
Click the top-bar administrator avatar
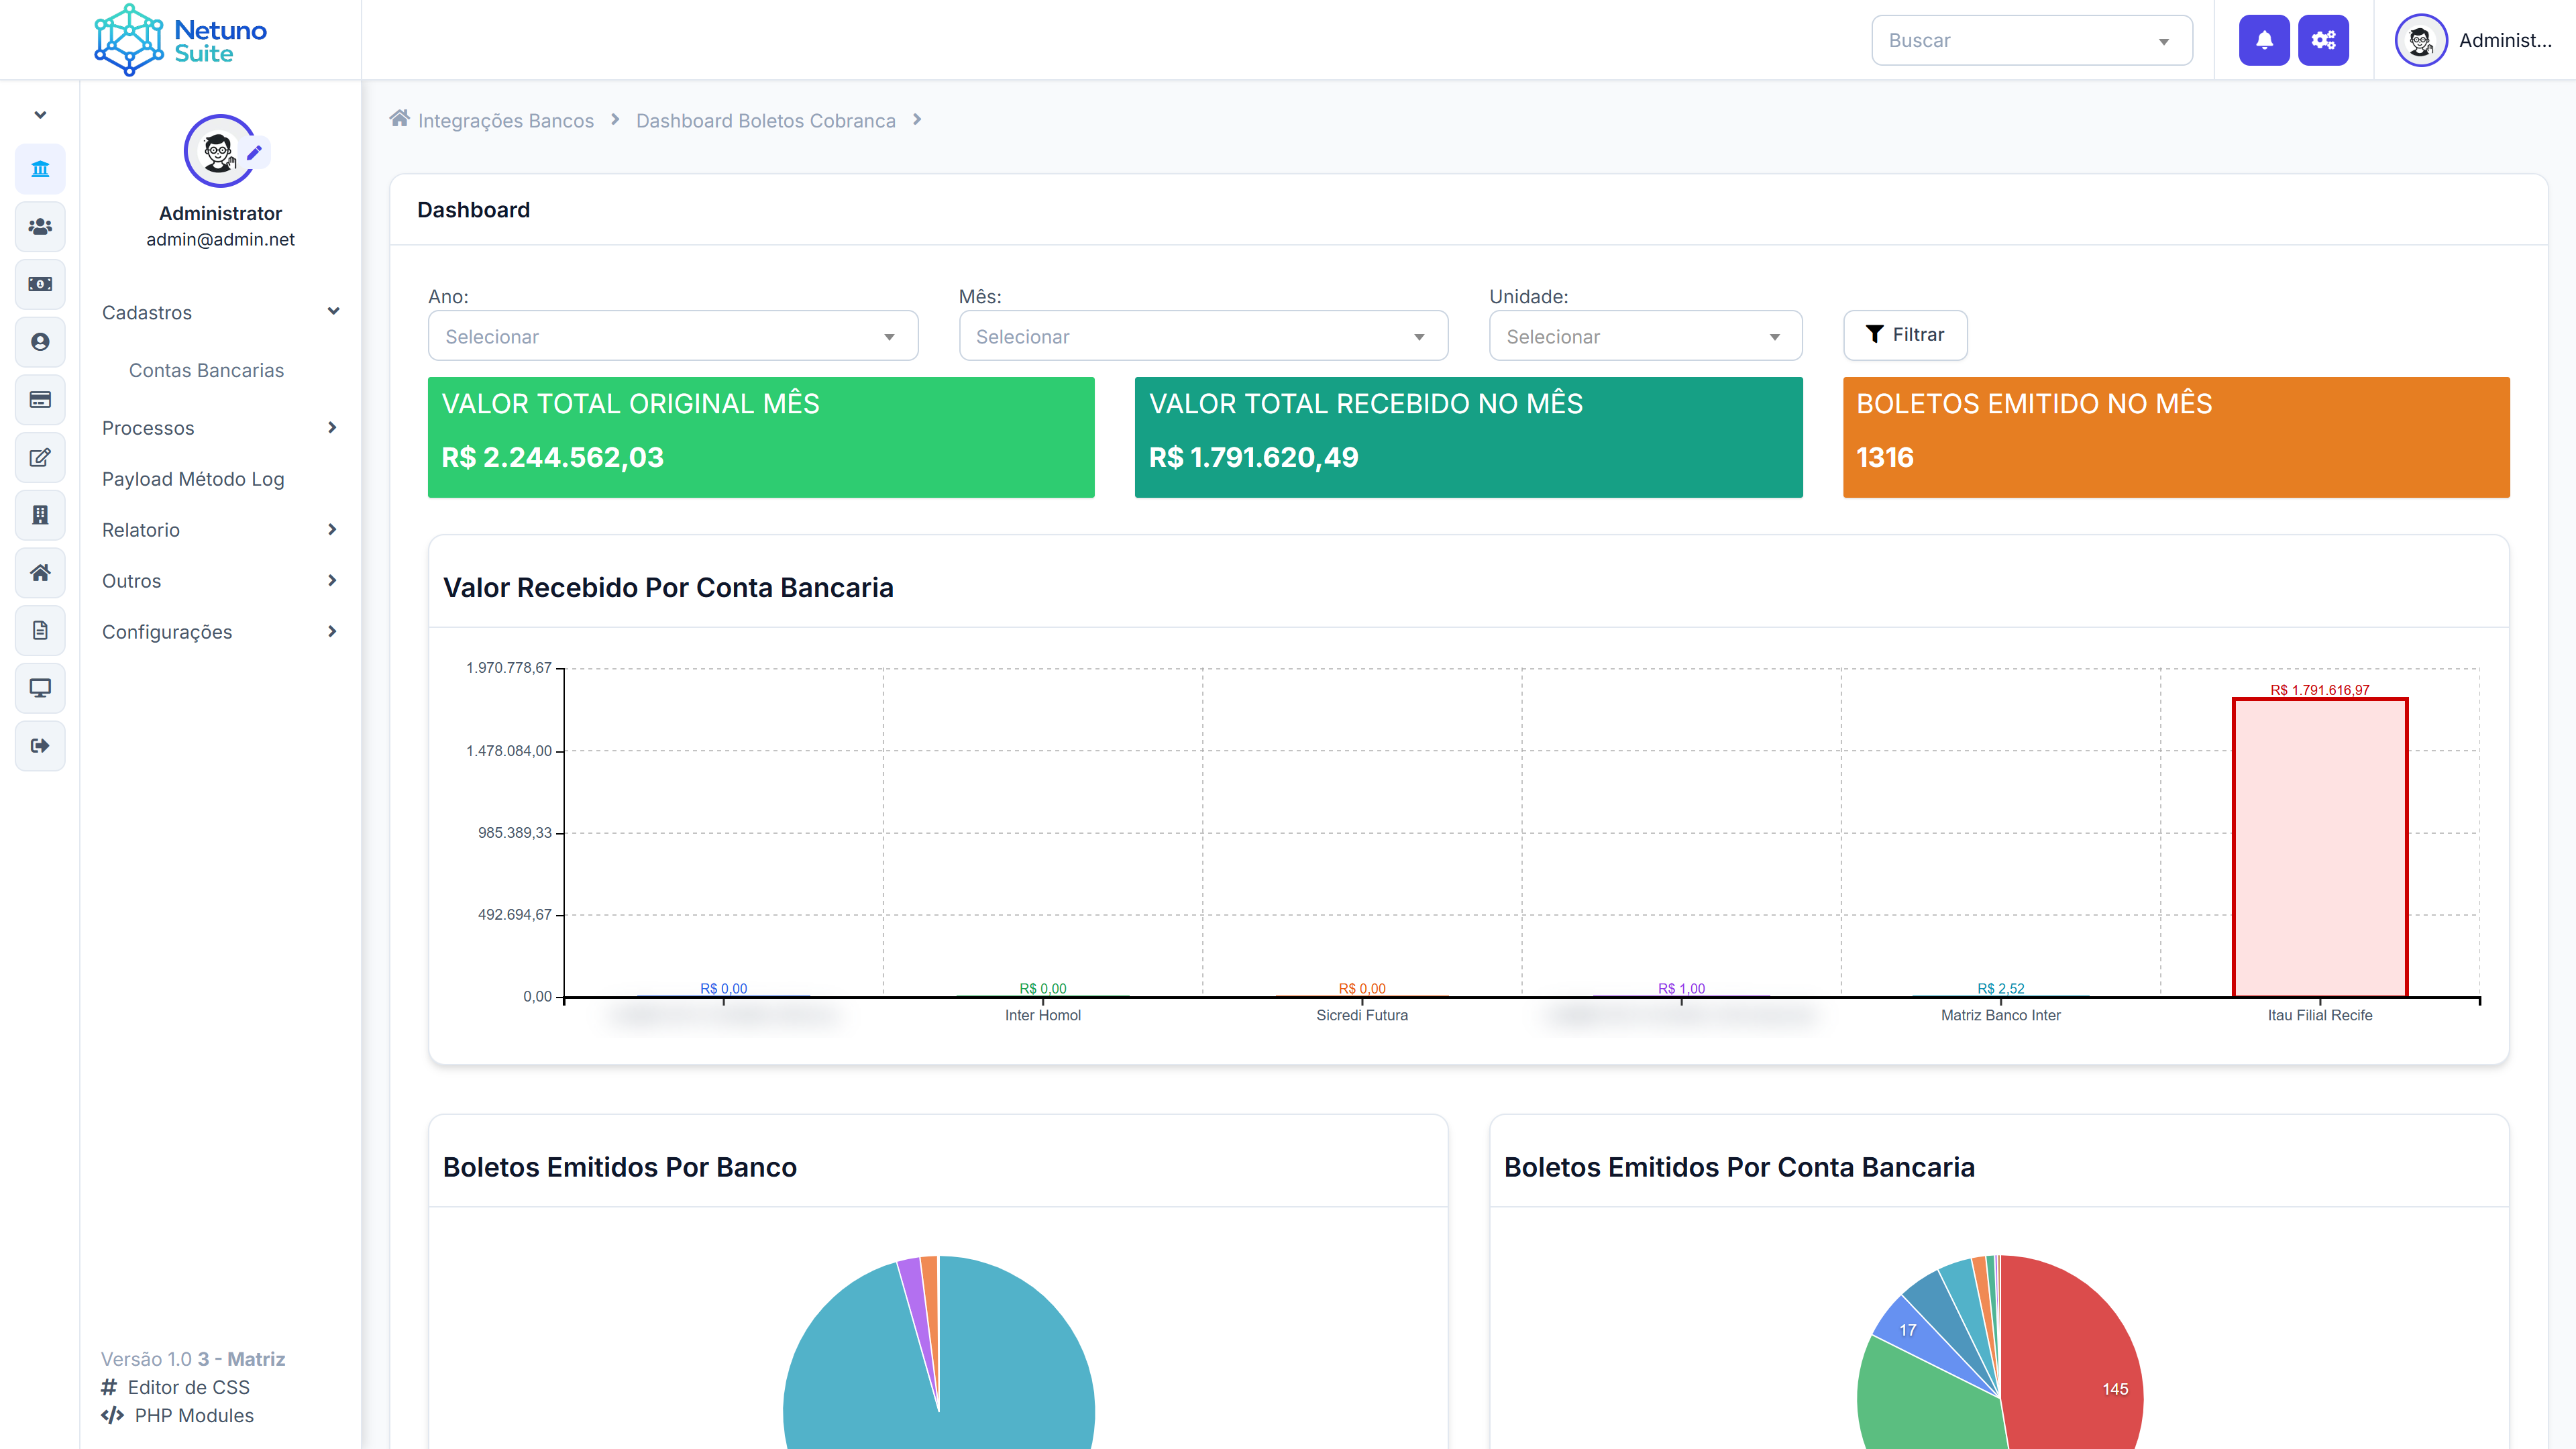pyautogui.click(x=2420, y=40)
